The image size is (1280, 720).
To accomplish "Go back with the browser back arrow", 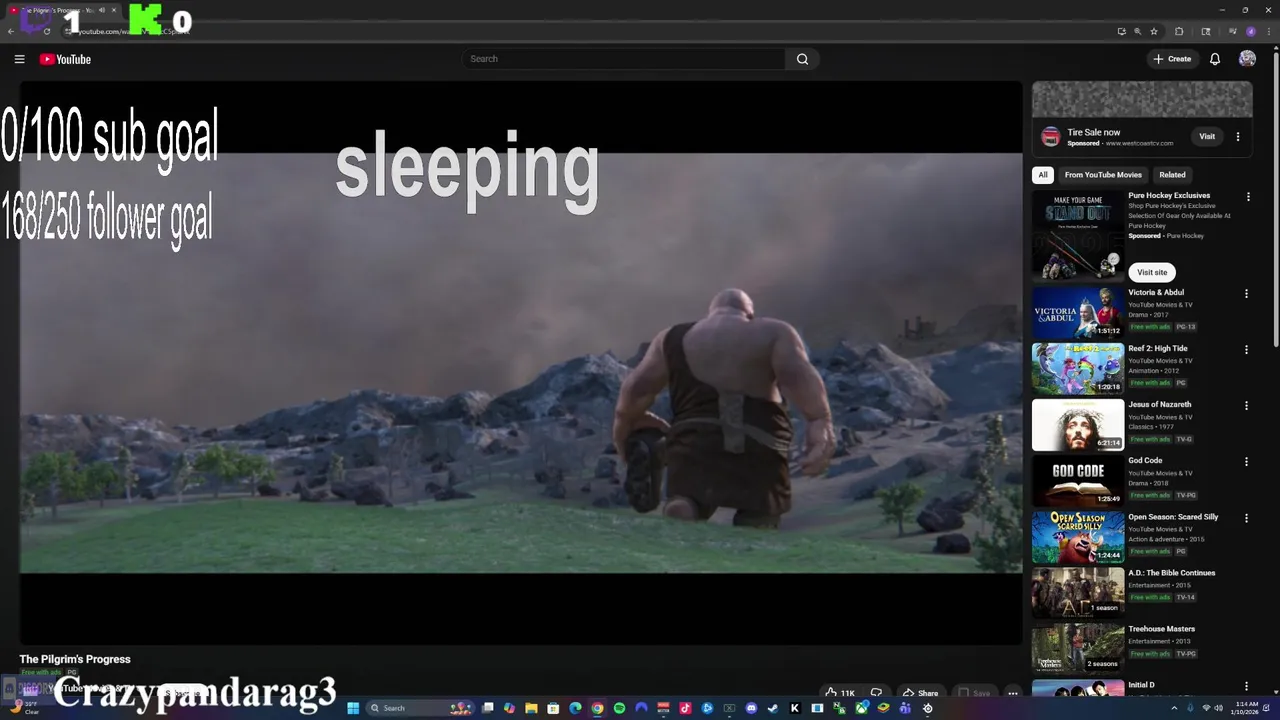I will coord(11,31).
